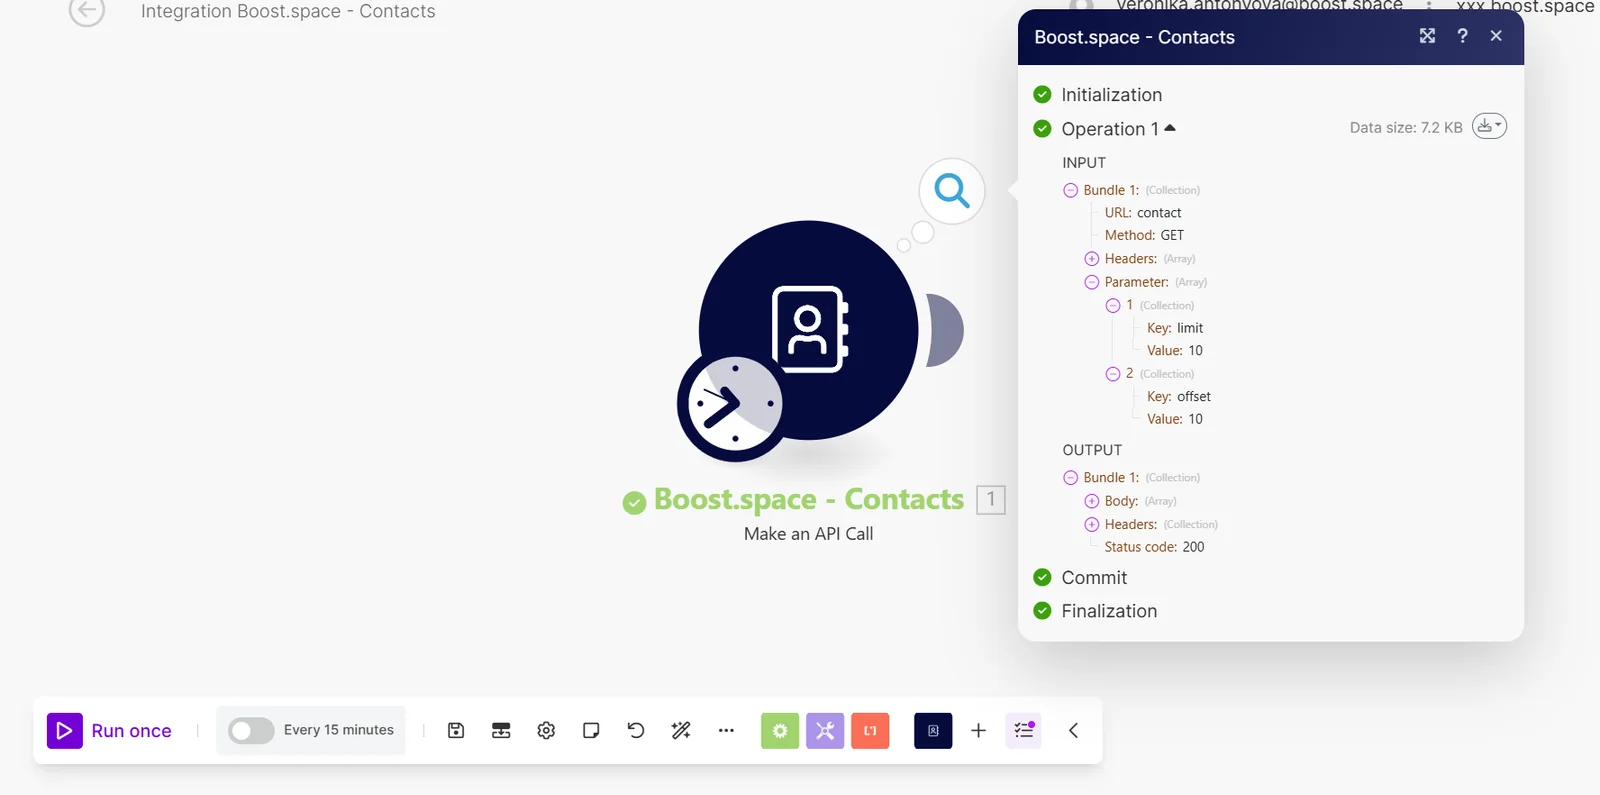Go back using the arrow beside the scenario title
The width and height of the screenshot is (1600, 795).
87,11
